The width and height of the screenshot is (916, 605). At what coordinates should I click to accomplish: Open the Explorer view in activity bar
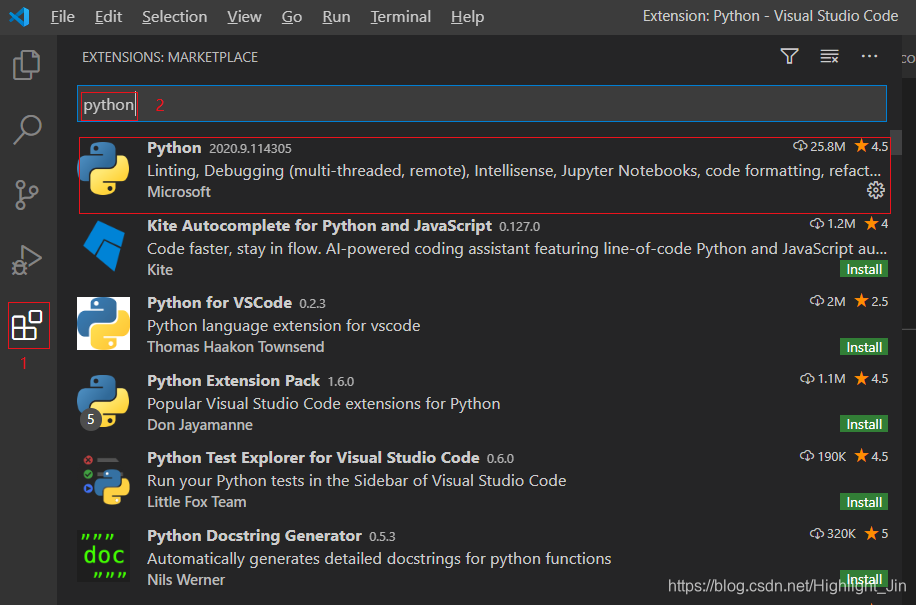pyautogui.click(x=27, y=65)
